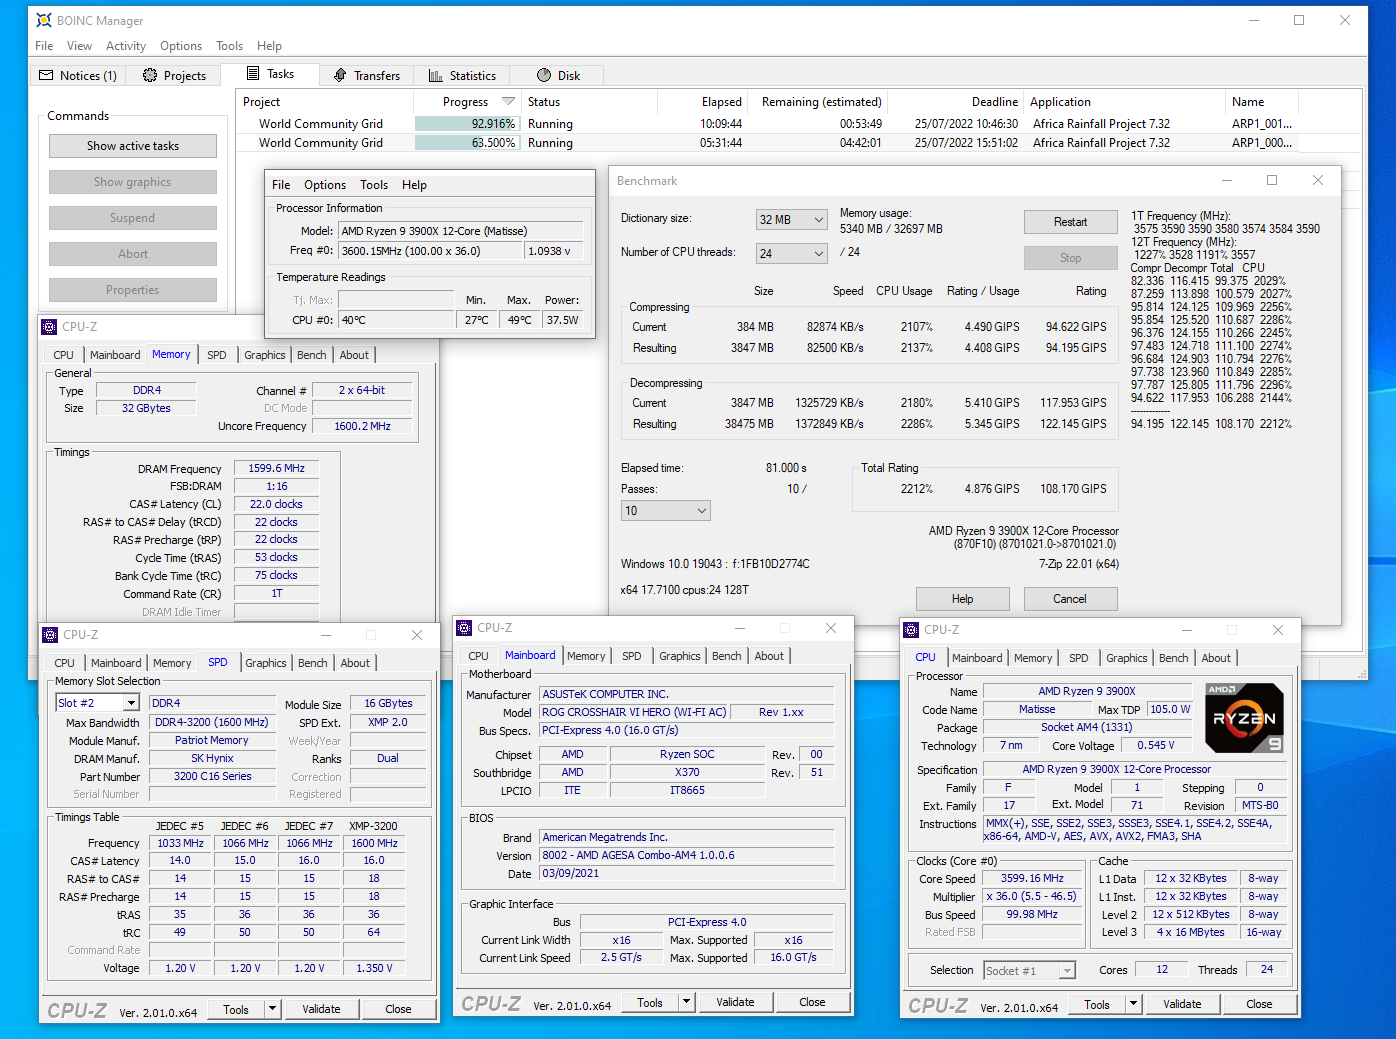Click the Transfers tab arrows icon
Screen dimensions: 1396x1039
click(x=340, y=75)
